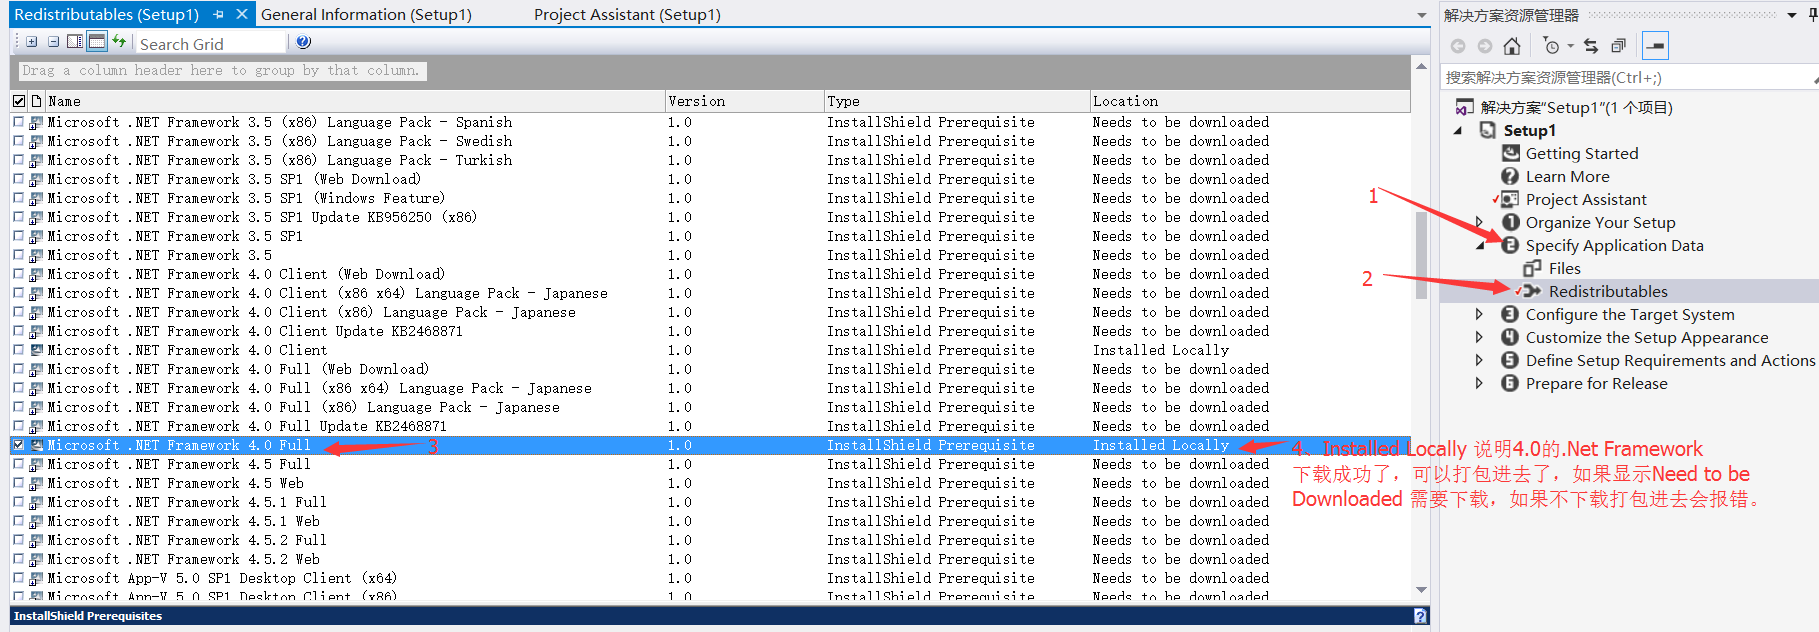Open Learn More in Solution Explorer

[x=1567, y=176]
